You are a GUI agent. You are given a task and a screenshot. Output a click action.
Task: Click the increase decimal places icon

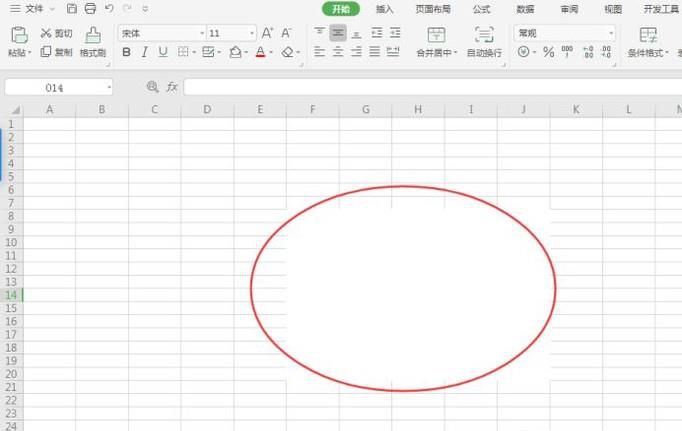click(588, 52)
